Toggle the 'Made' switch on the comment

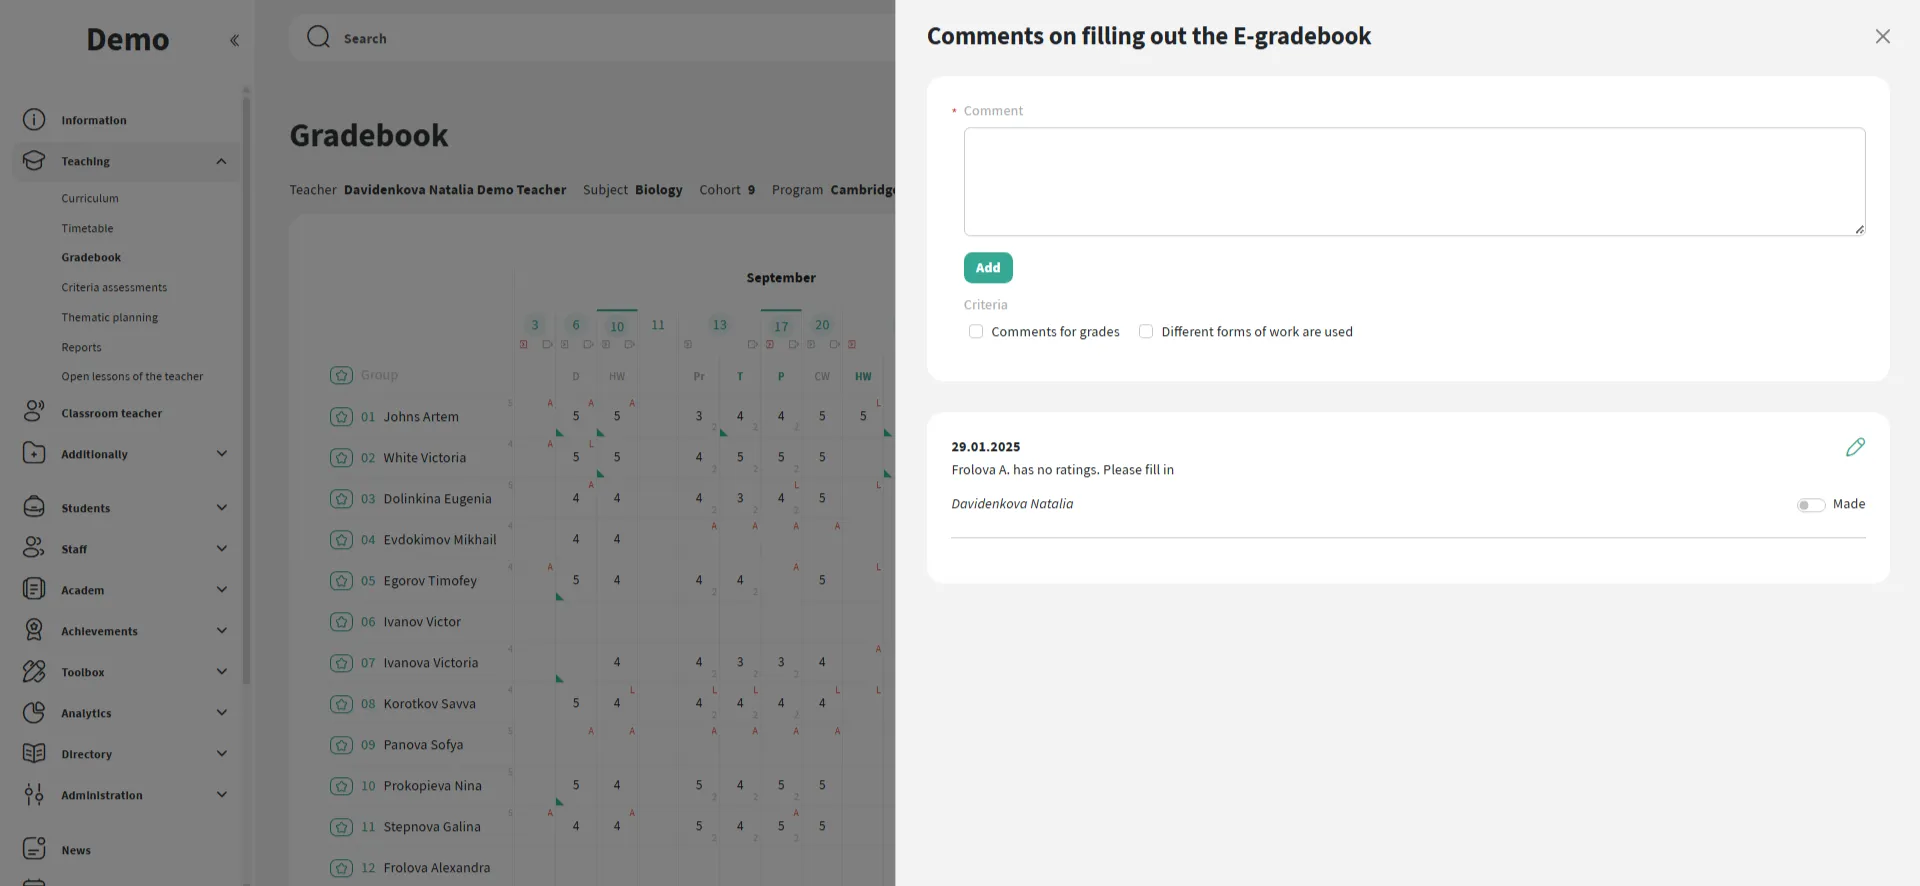(x=1810, y=505)
